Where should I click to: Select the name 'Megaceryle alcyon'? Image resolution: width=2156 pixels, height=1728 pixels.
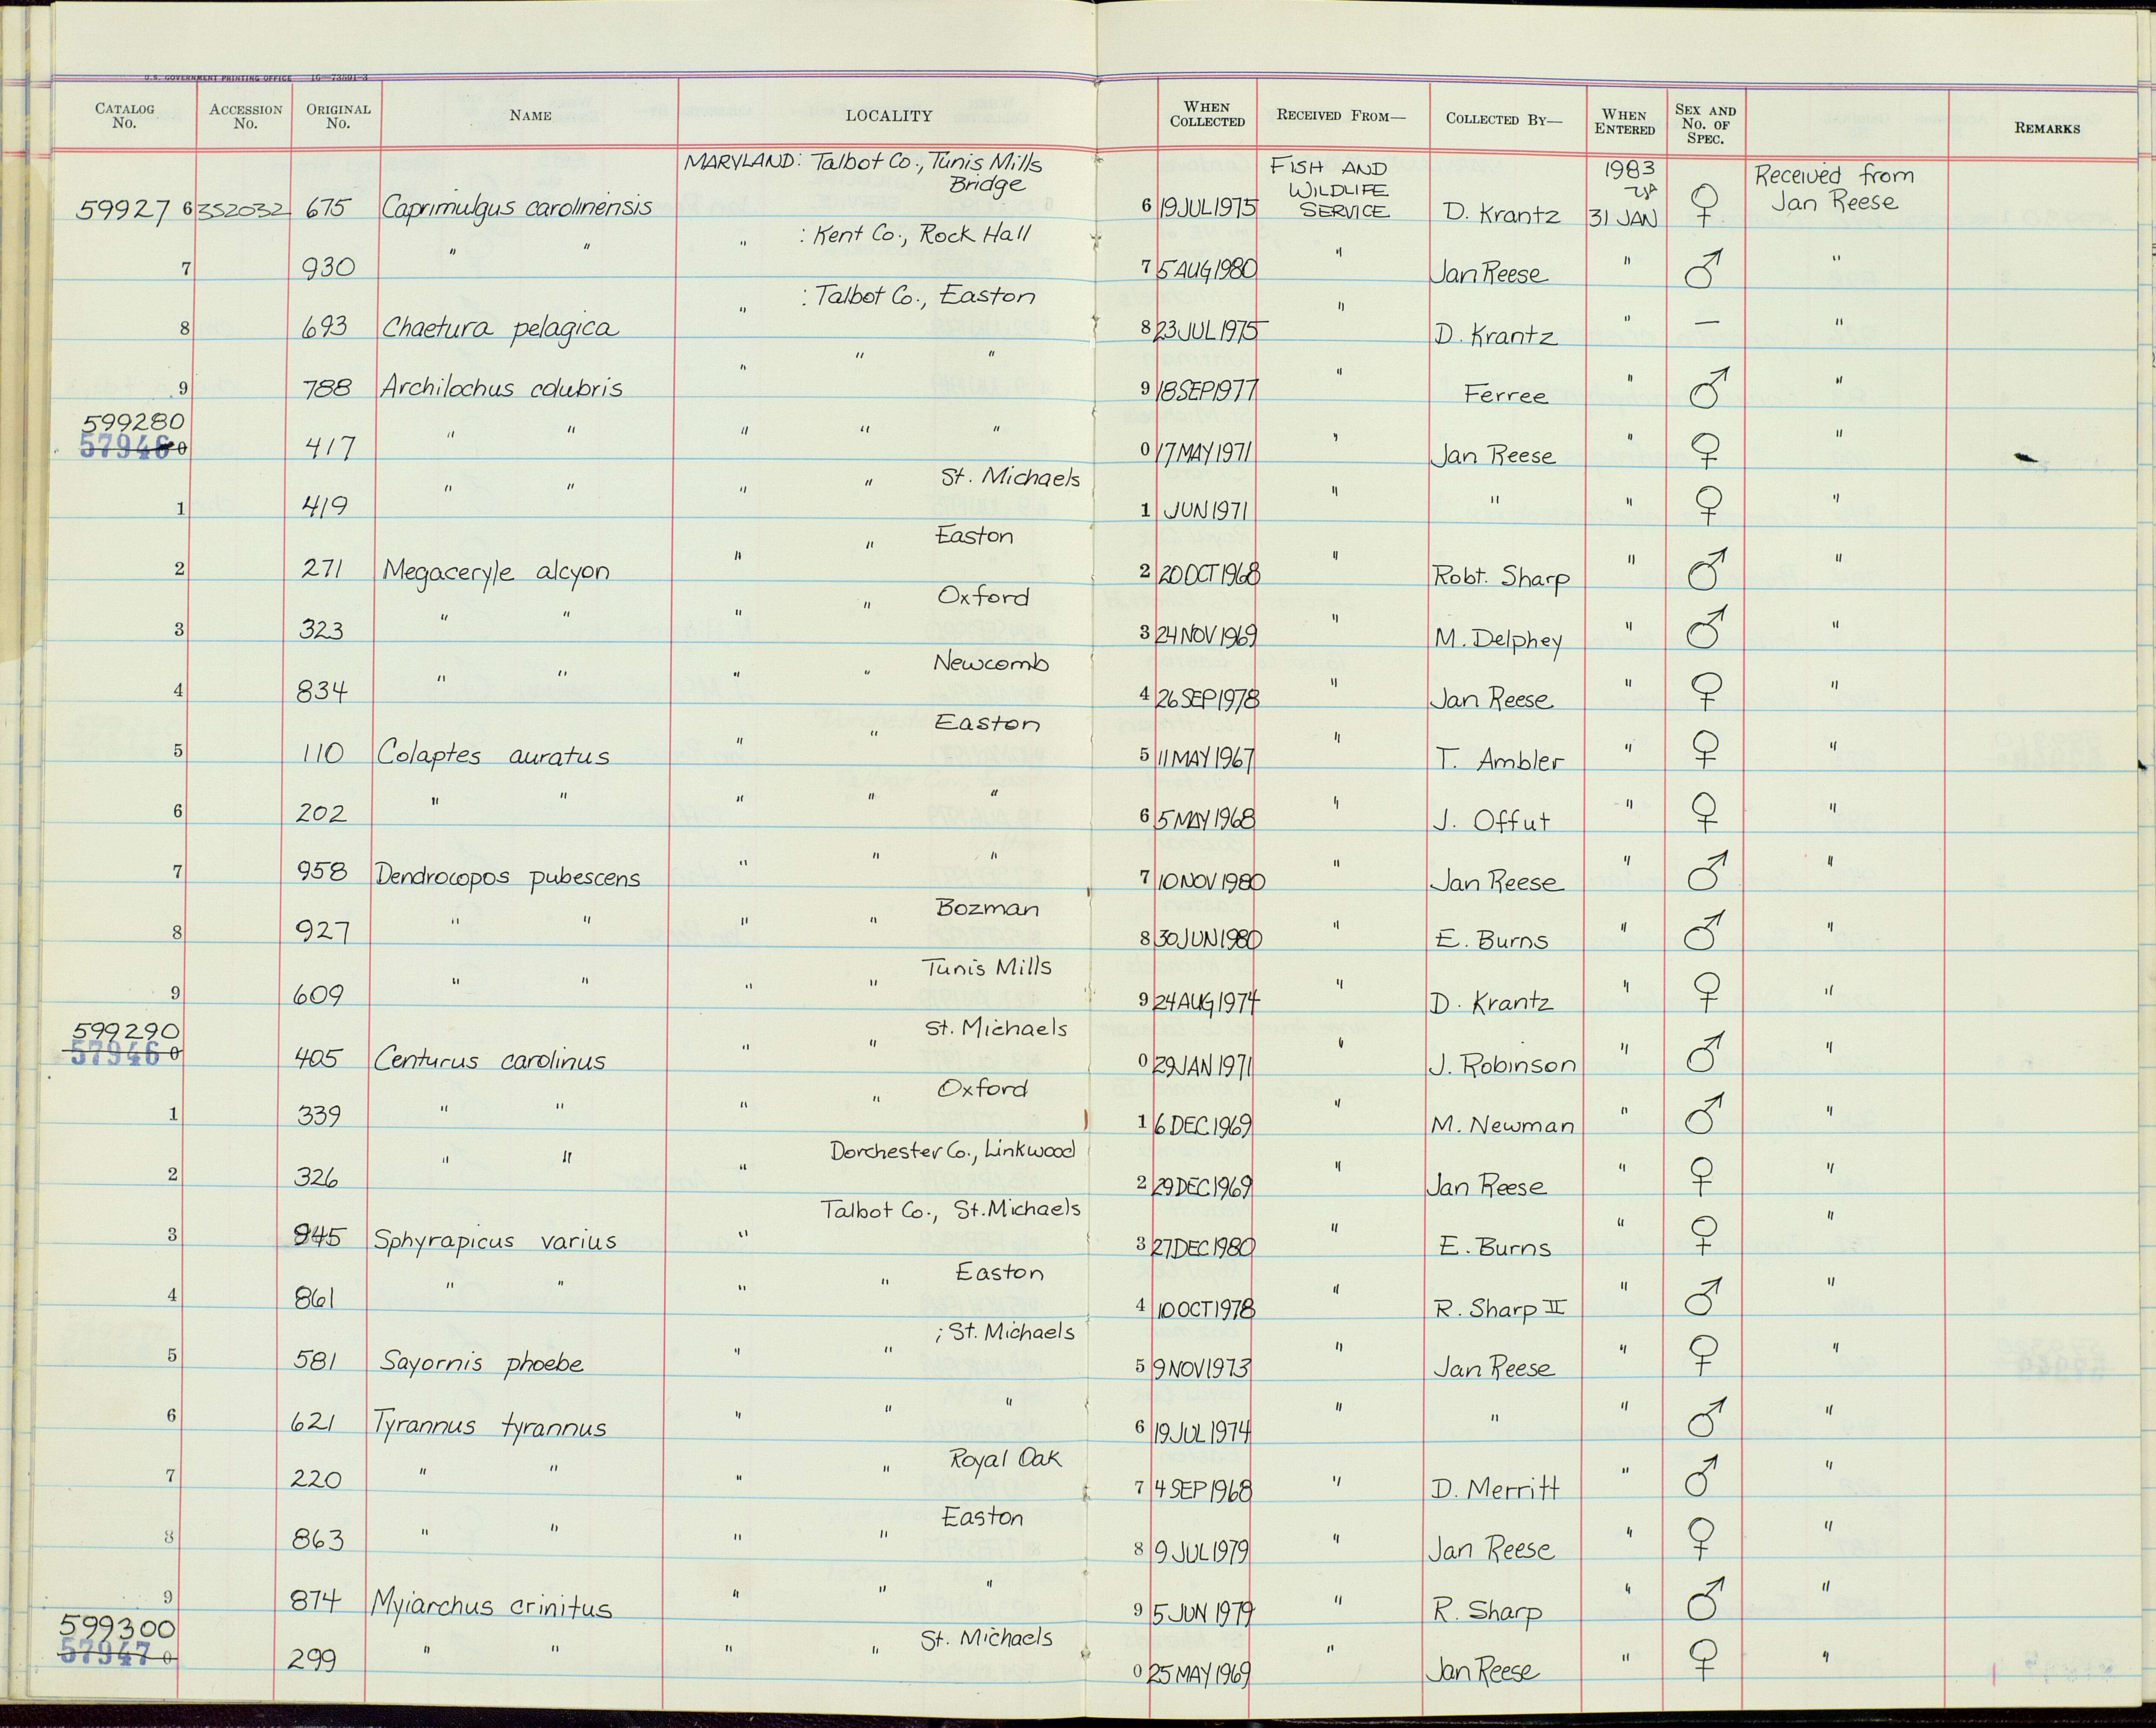click(496, 572)
